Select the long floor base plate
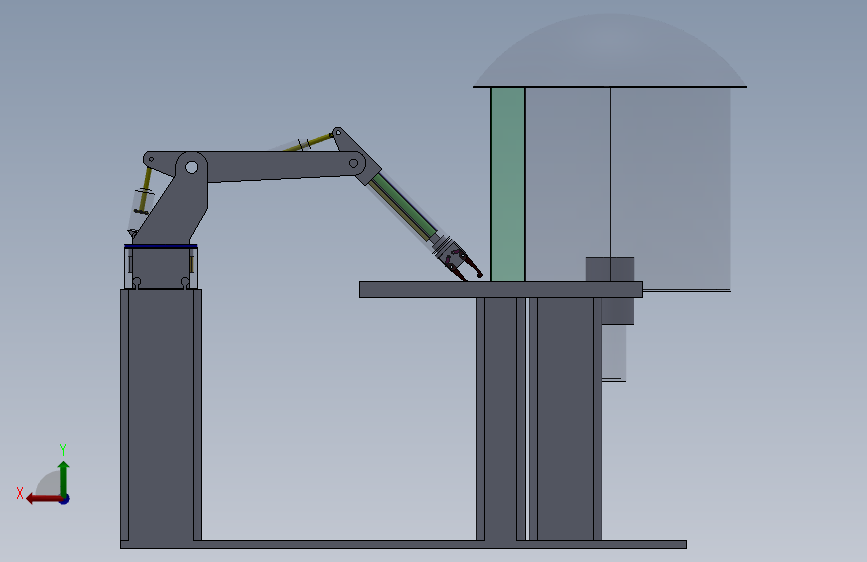 coord(403,544)
